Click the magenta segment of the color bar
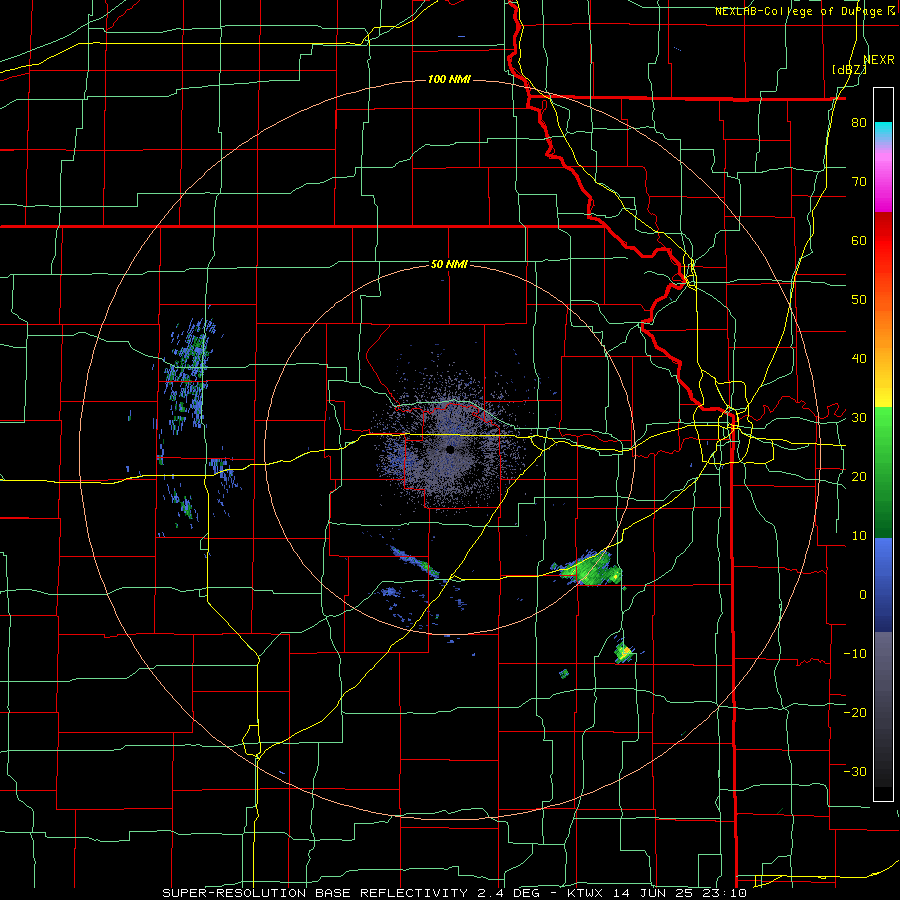 coord(883,184)
